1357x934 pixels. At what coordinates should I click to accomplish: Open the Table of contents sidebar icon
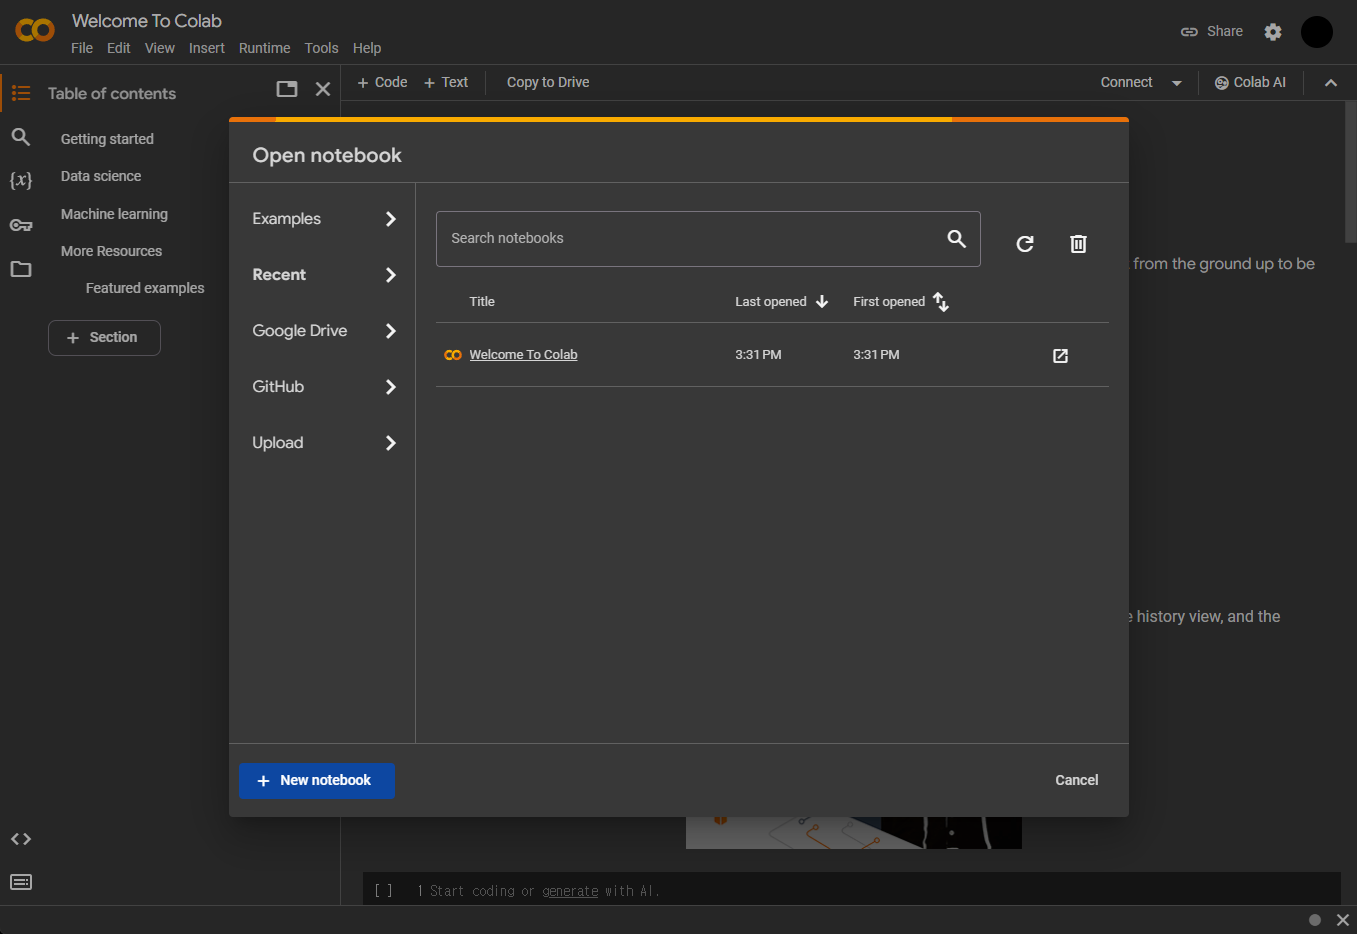click(21, 93)
